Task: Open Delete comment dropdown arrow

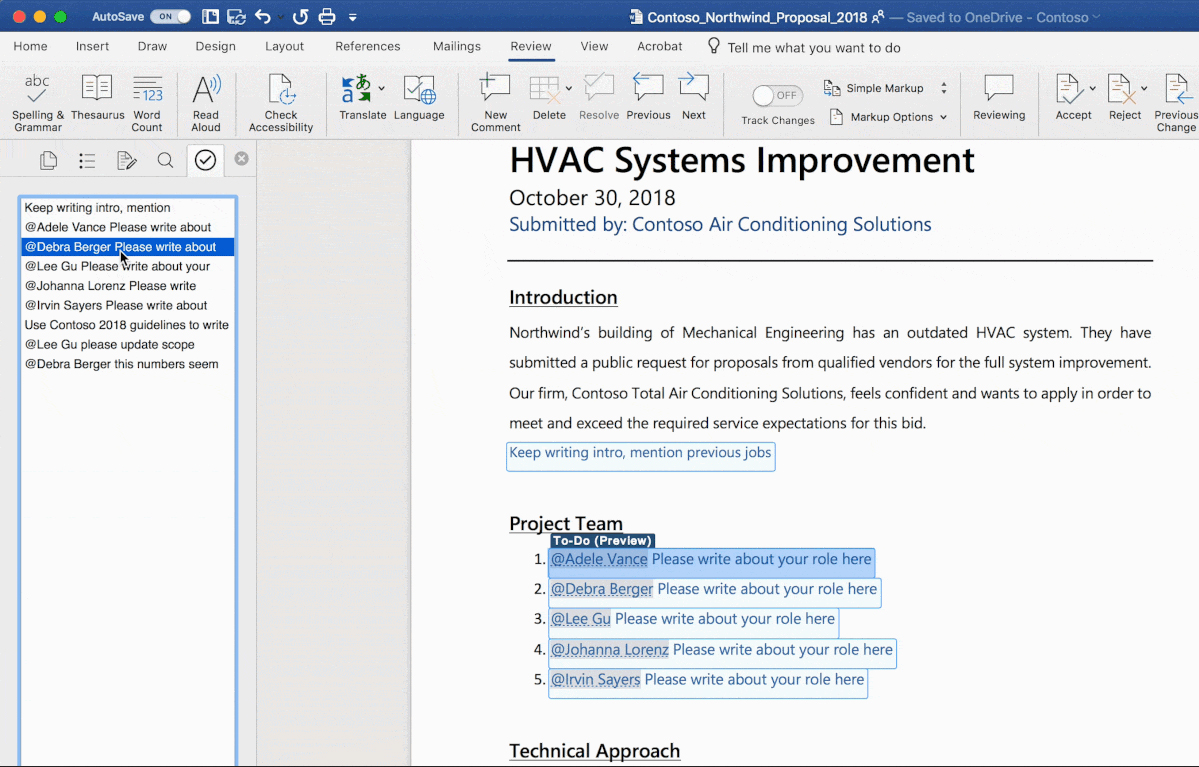Action: (x=569, y=88)
